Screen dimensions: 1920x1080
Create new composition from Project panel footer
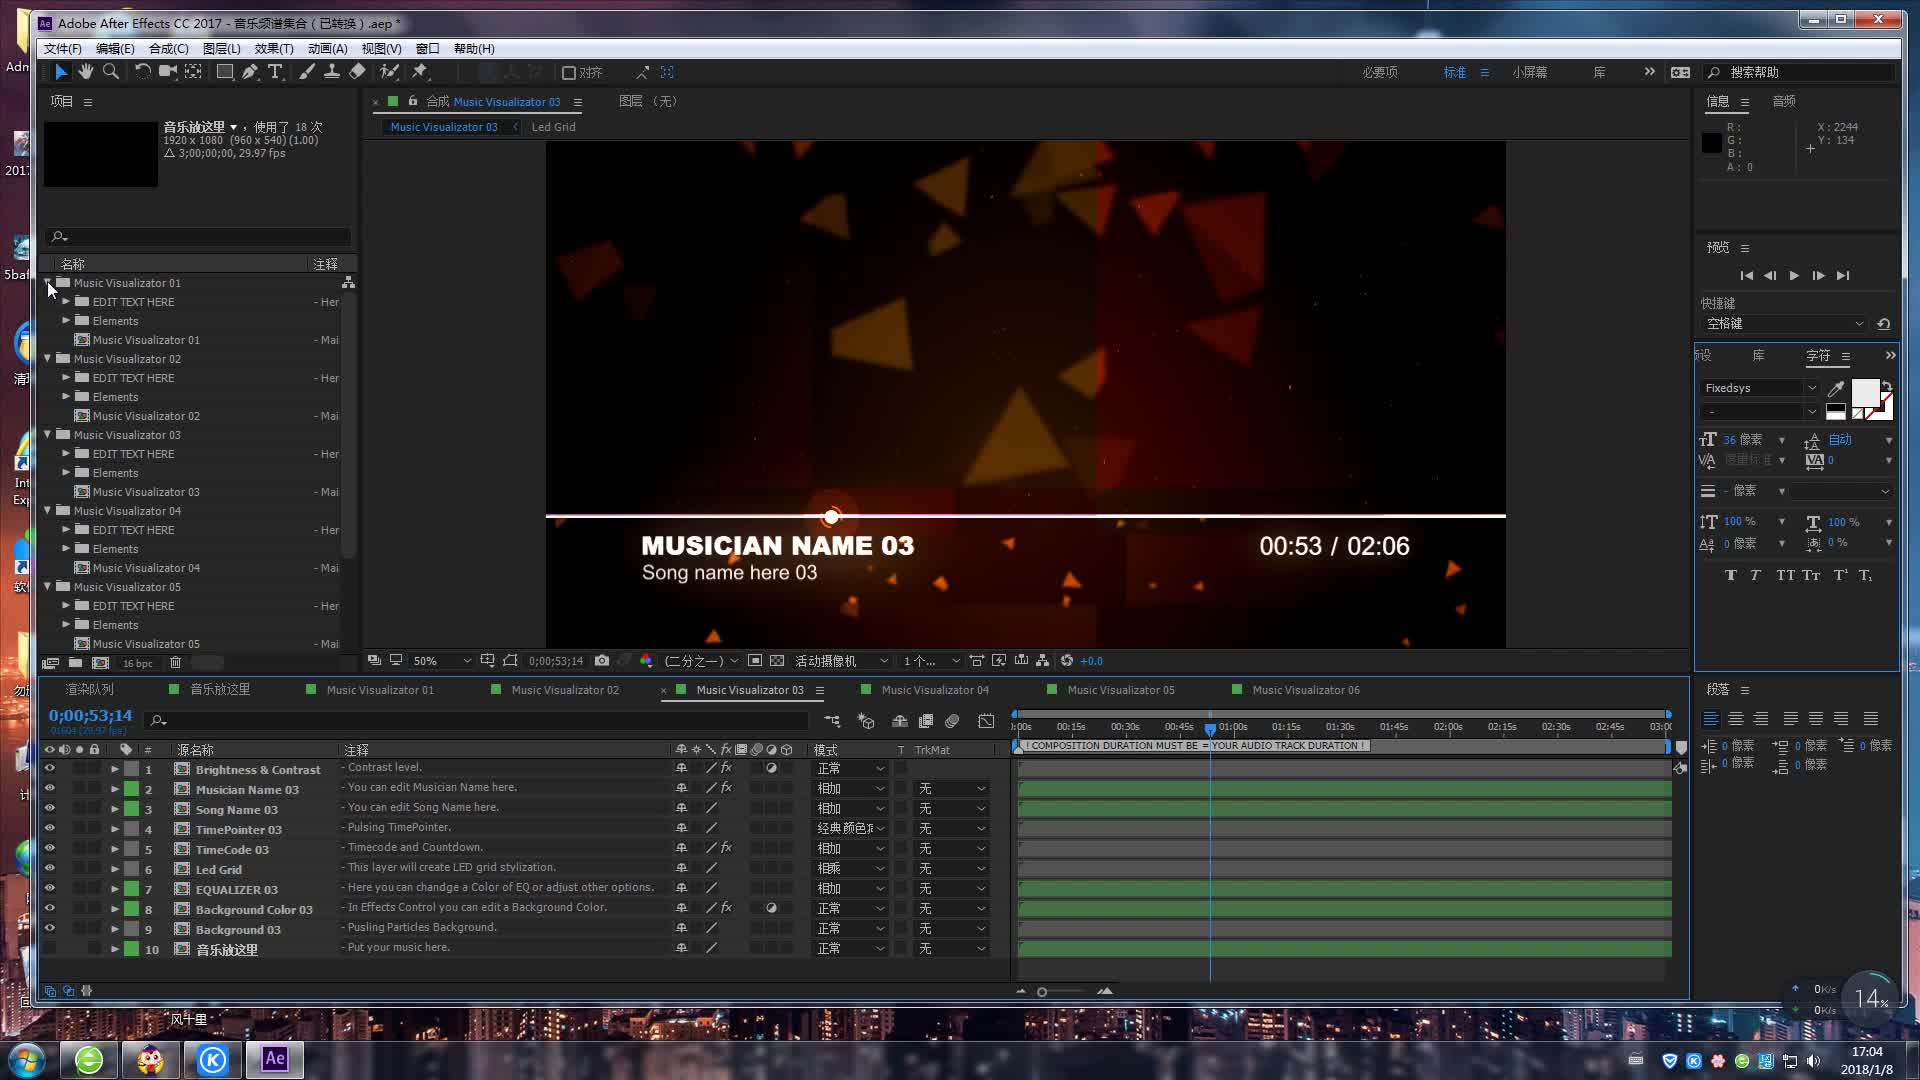[x=100, y=663]
